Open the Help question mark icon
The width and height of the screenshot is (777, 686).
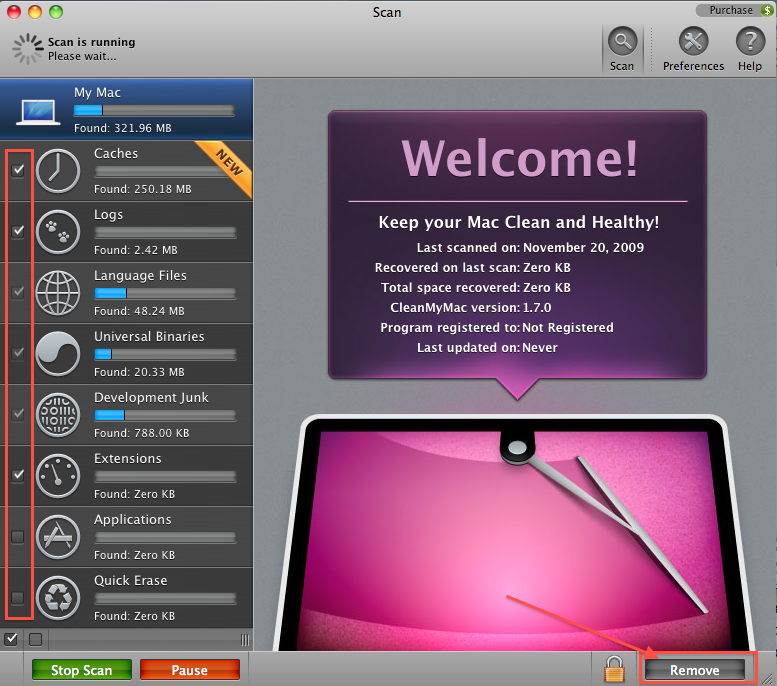[749, 43]
